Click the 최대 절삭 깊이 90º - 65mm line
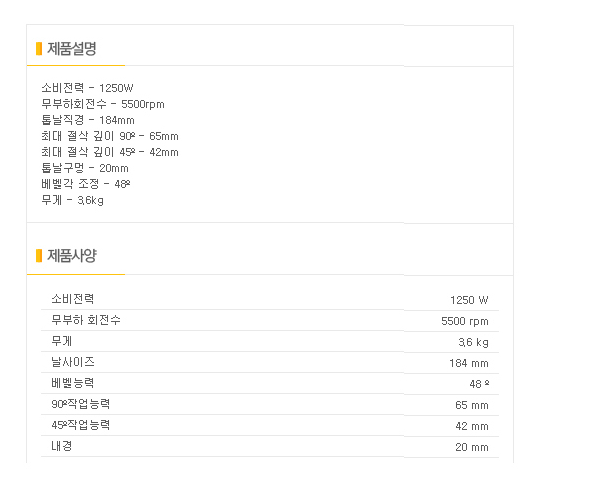Image resolution: width=607 pixels, height=481 pixels. point(110,136)
